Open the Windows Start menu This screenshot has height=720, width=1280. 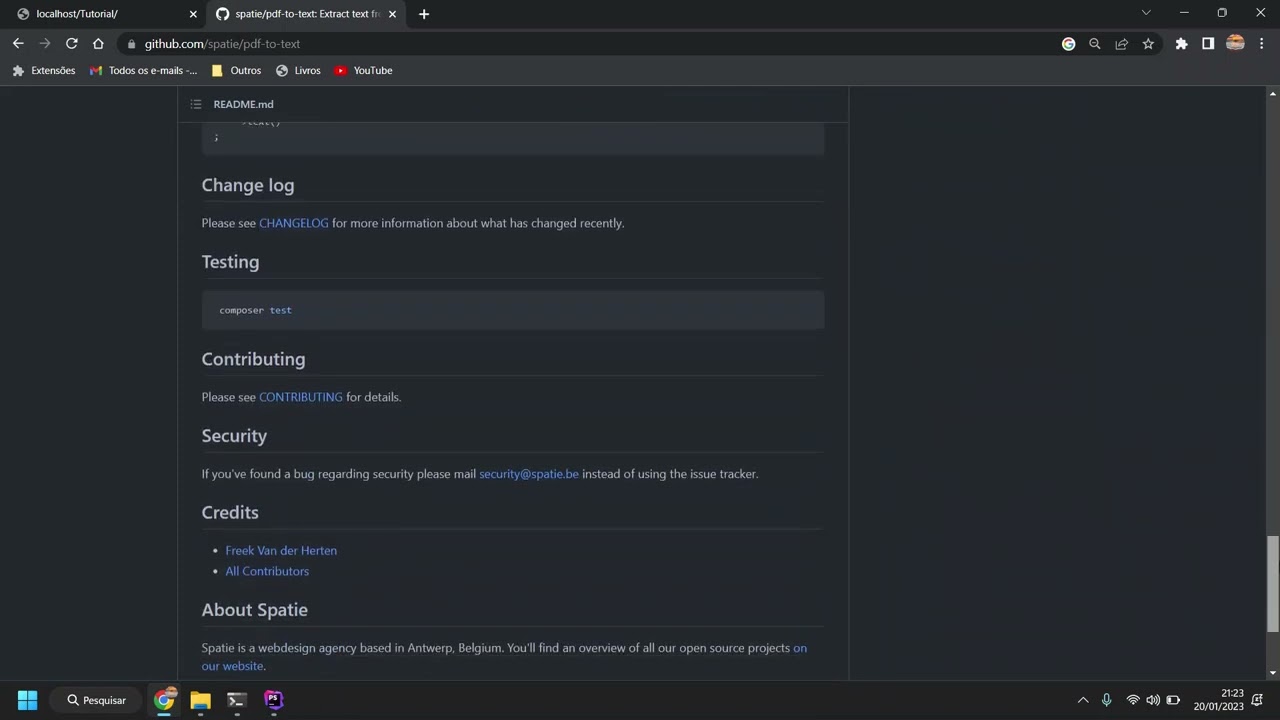point(27,700)
